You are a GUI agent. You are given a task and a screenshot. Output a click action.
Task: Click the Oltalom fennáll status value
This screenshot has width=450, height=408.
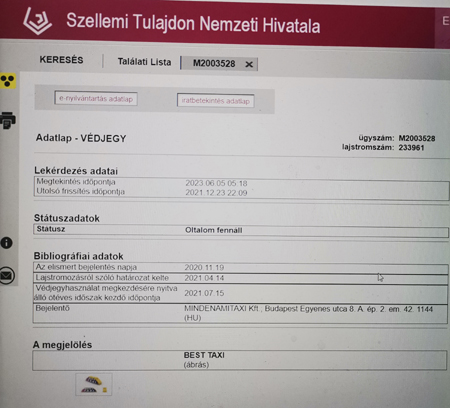(214, 230)
